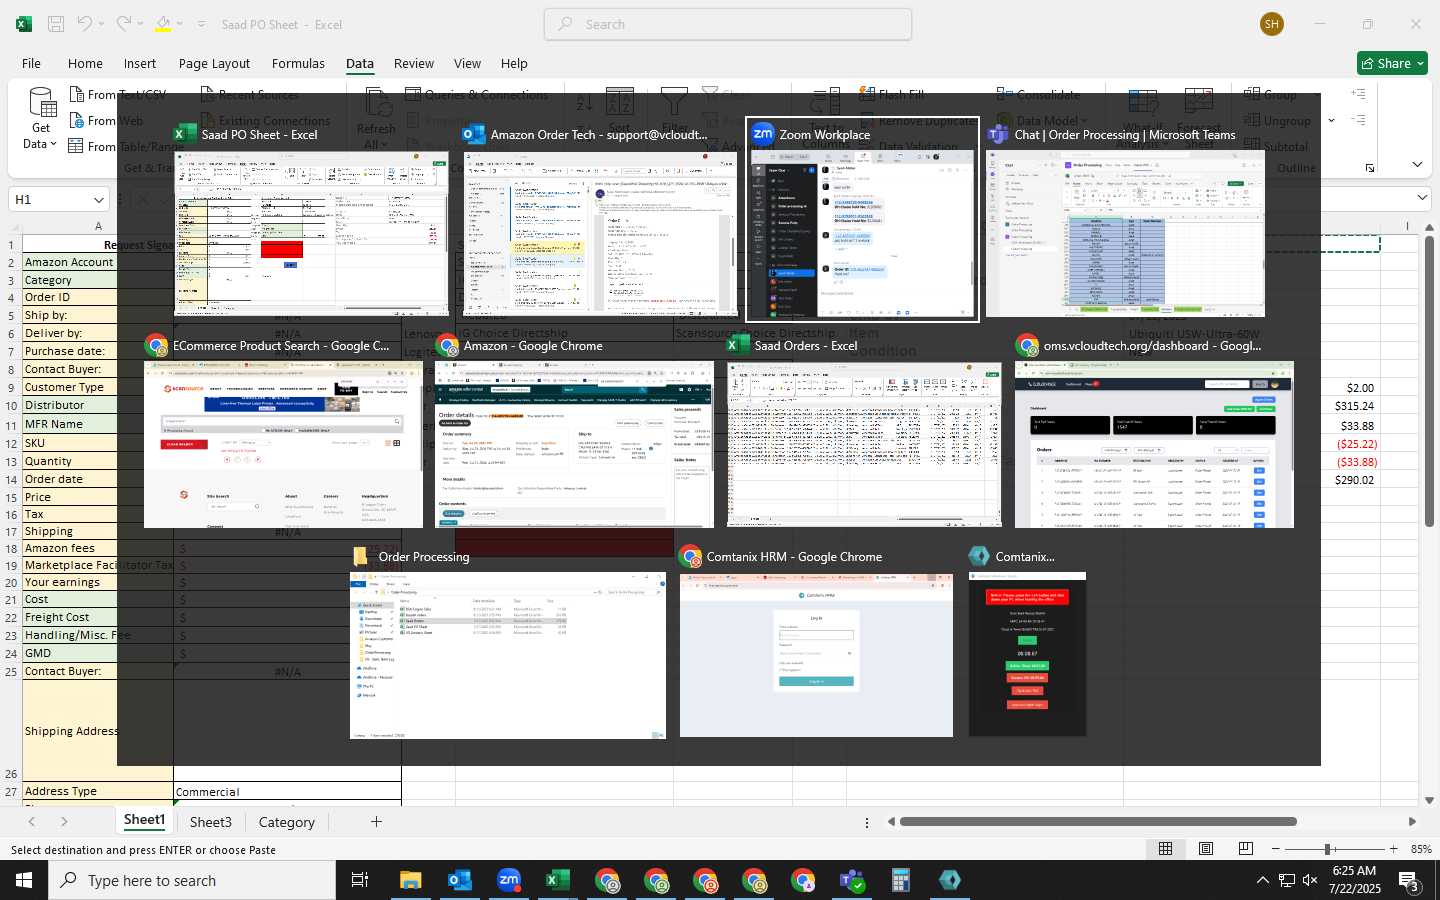Open Customize Quick Access Toolbar dropdown
1440x900 pixels.
[201, 24]
